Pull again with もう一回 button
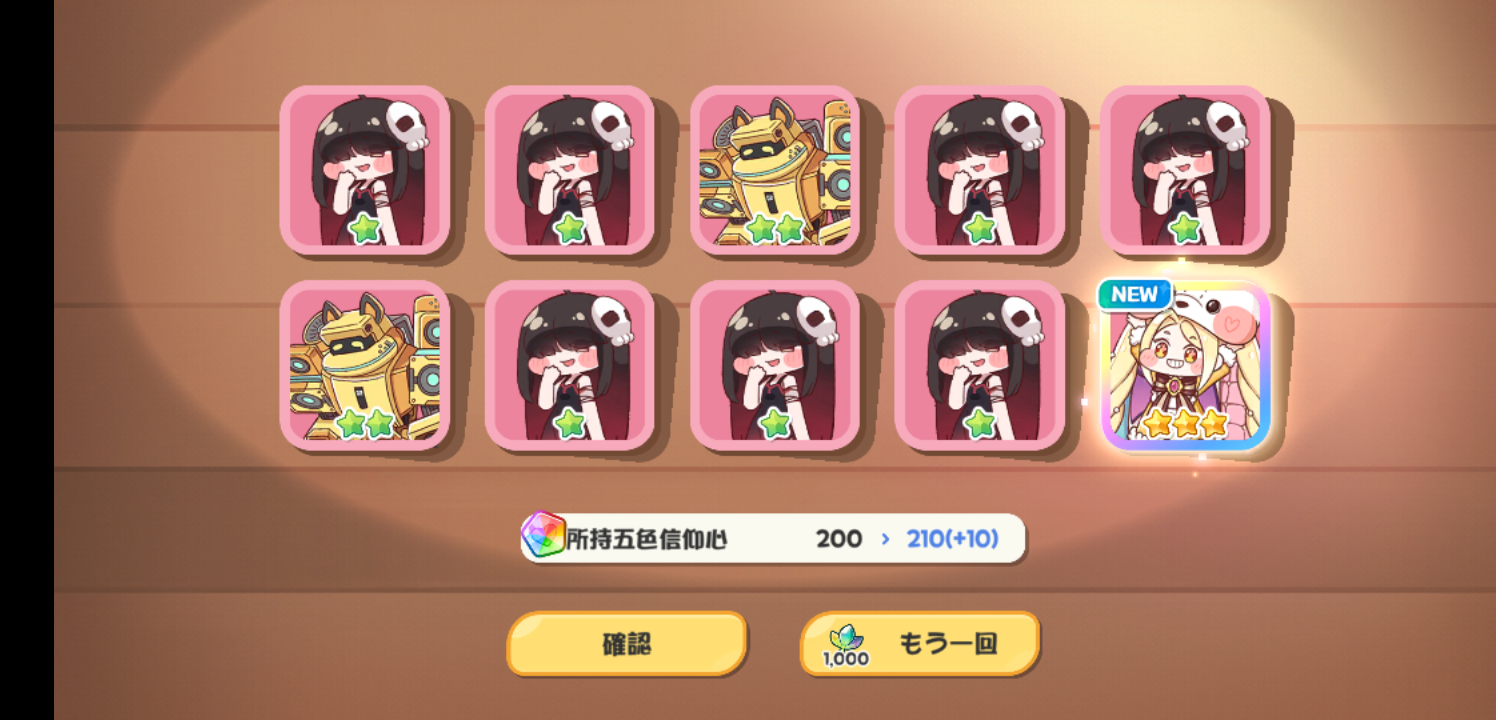 pos(920,644)
